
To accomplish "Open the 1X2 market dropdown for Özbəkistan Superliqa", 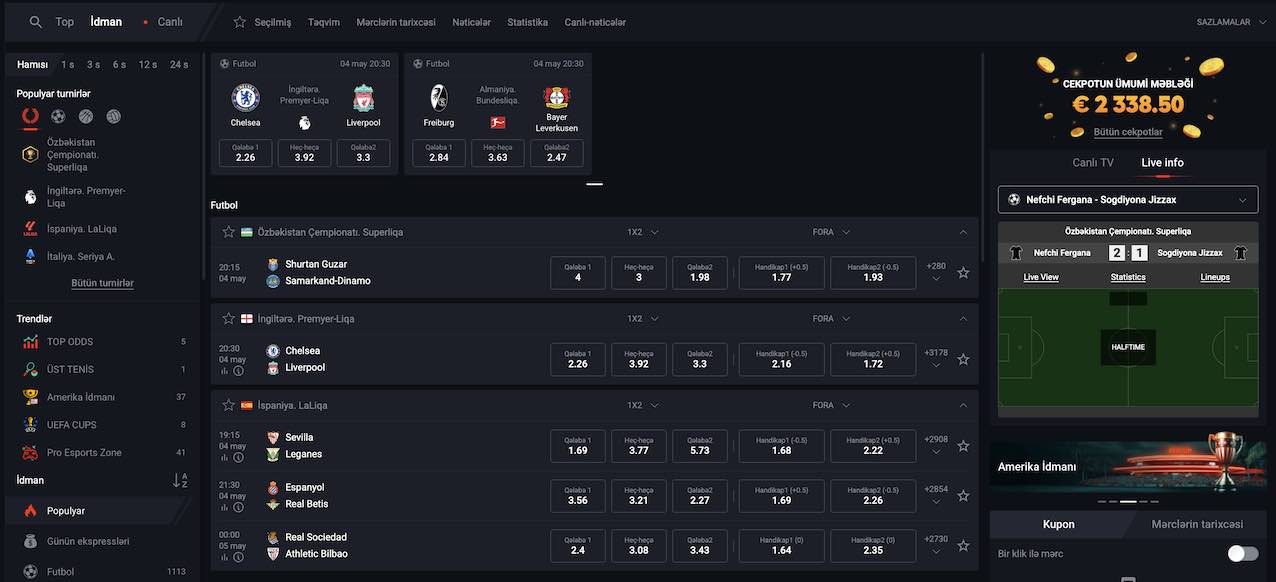I will tap(642, 232).
